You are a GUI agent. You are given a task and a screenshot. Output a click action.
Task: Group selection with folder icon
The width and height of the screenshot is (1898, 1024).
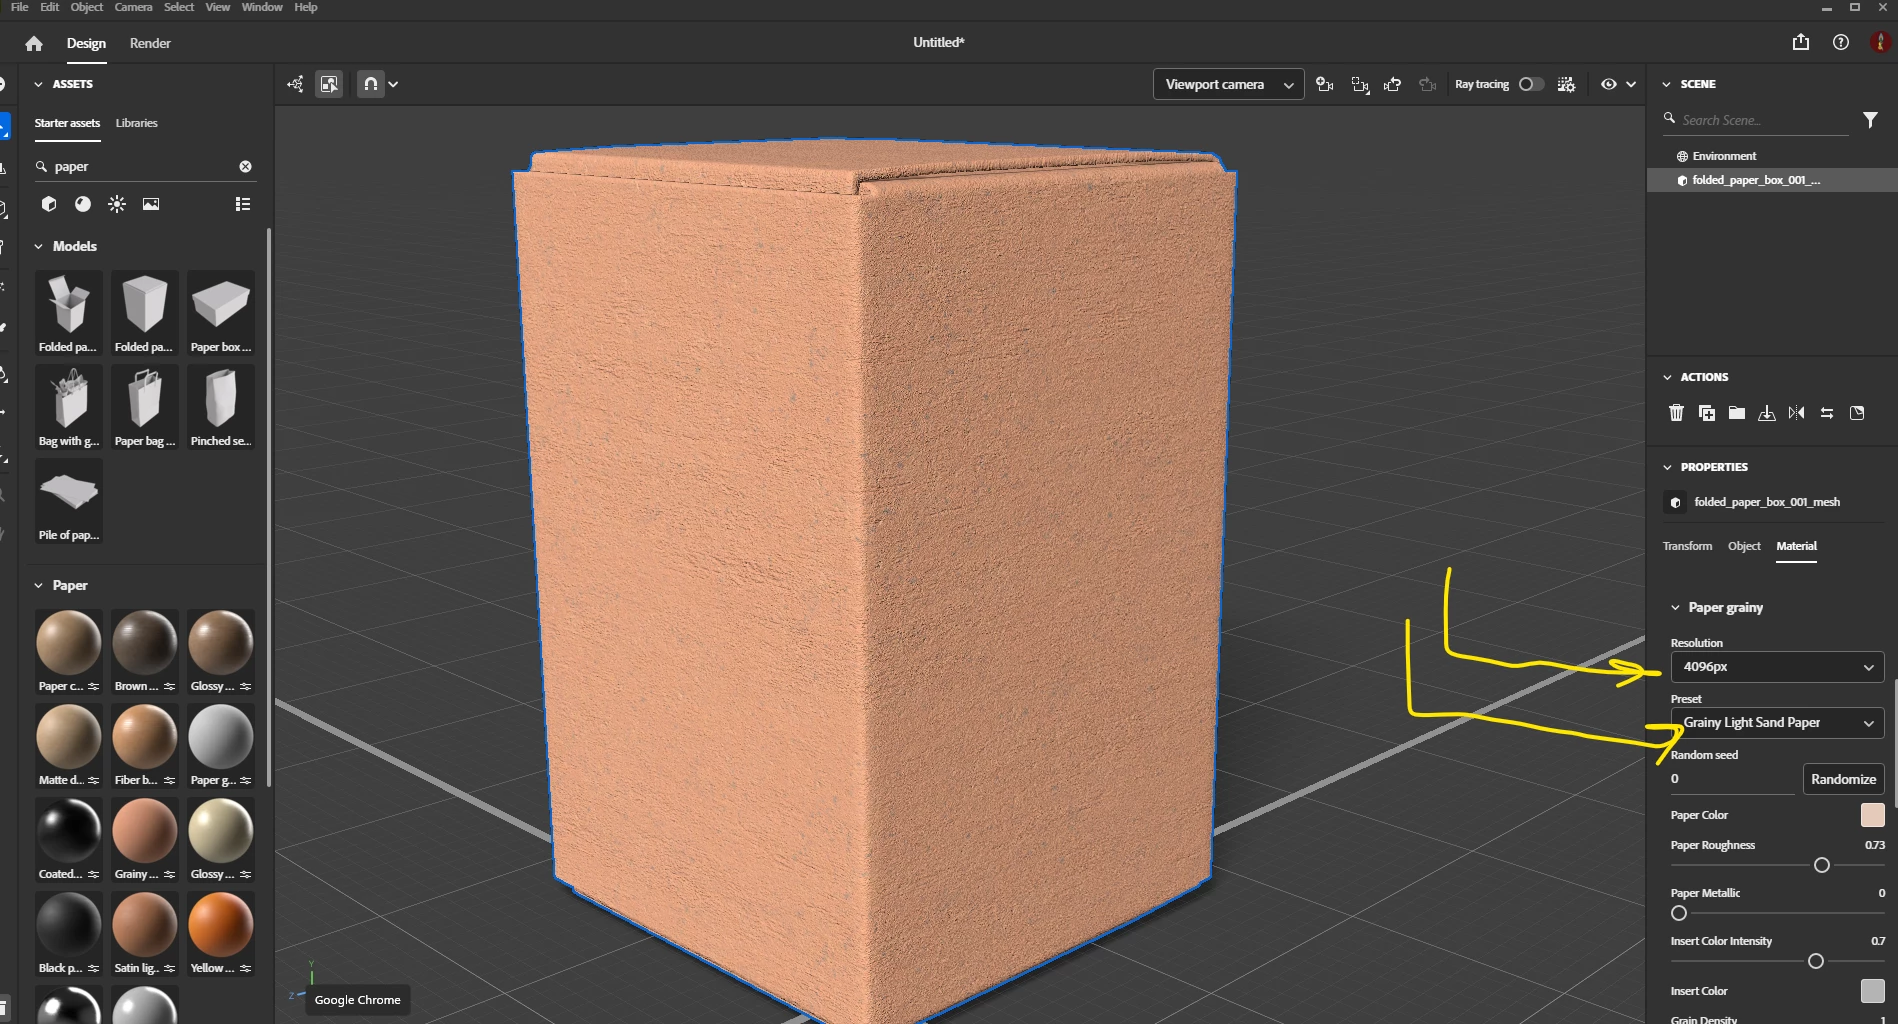coord(1737,413)
